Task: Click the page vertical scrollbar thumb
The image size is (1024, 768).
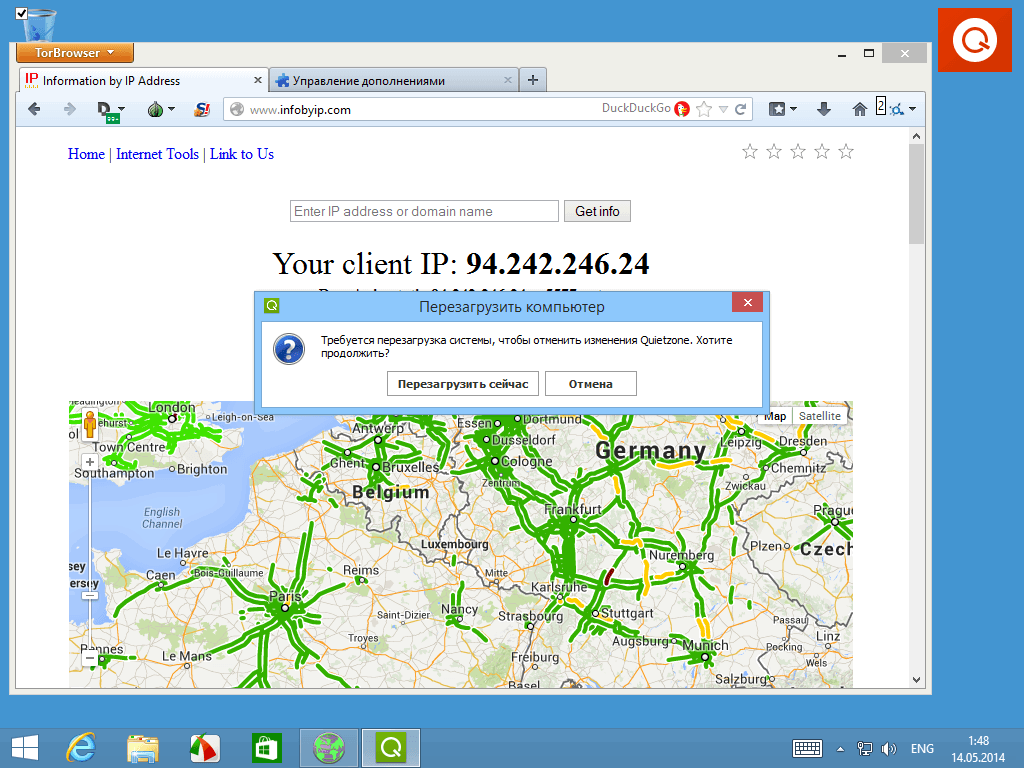Action: click(x=916, y=194)
